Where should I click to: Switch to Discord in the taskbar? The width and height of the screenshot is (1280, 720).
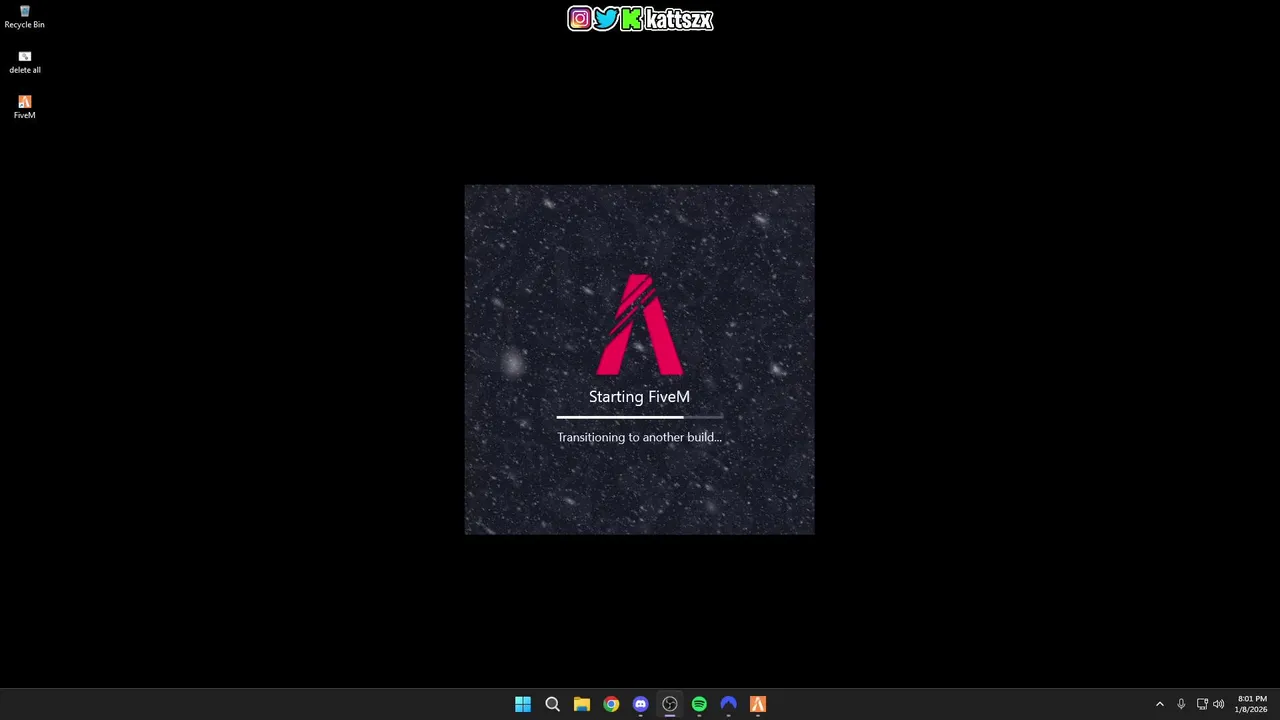coord(640,704)
